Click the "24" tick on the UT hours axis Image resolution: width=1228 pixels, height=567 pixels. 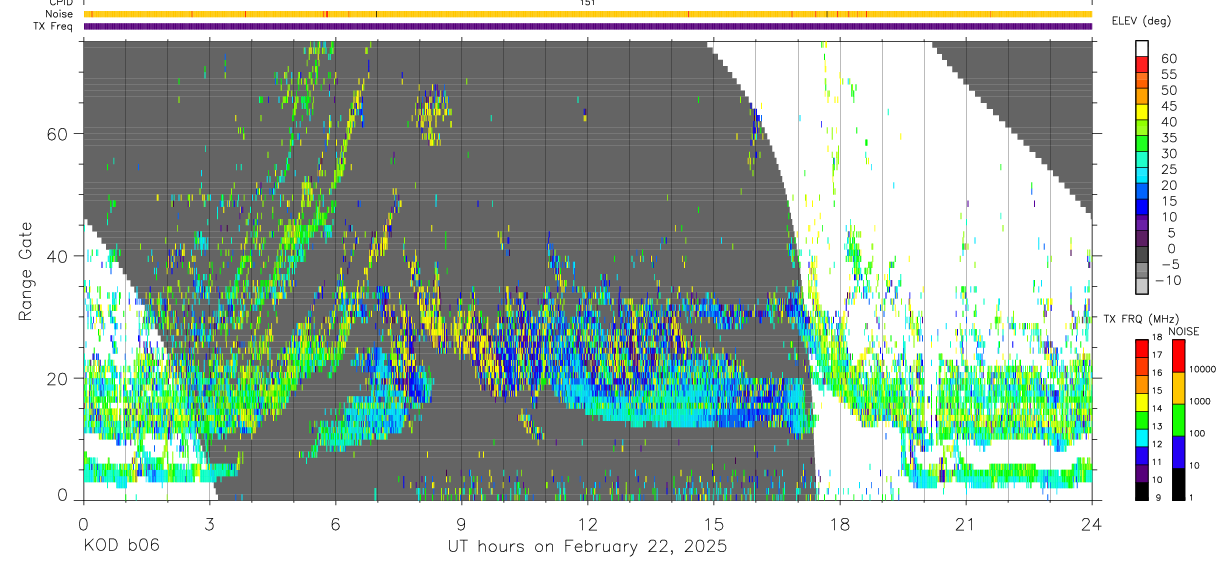click(x=1092, y=523)
